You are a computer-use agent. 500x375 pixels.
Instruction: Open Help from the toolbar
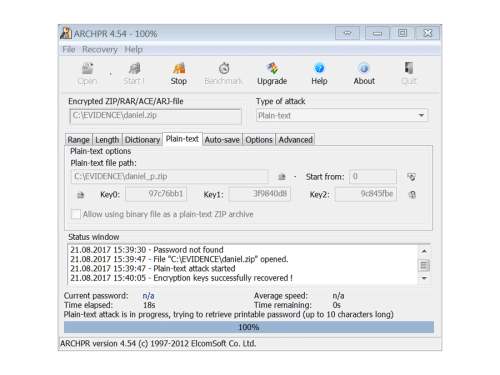tap(319, 74)
